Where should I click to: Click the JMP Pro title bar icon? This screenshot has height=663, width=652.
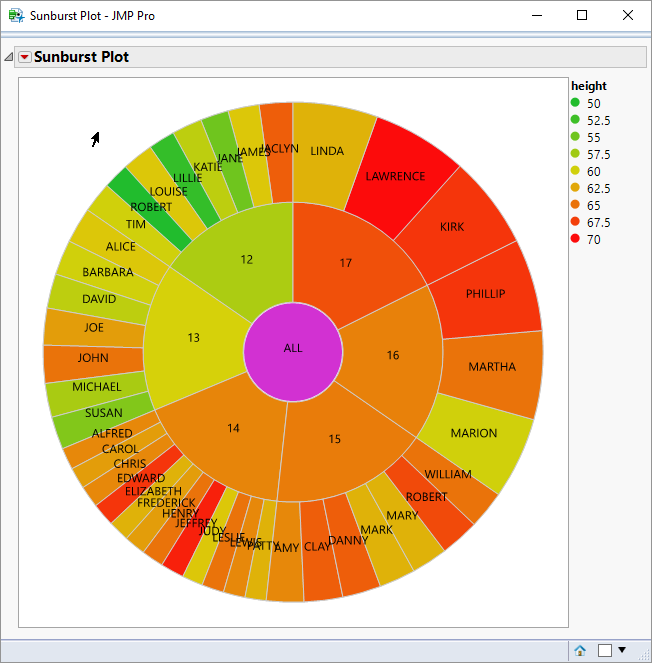[16, 16]
